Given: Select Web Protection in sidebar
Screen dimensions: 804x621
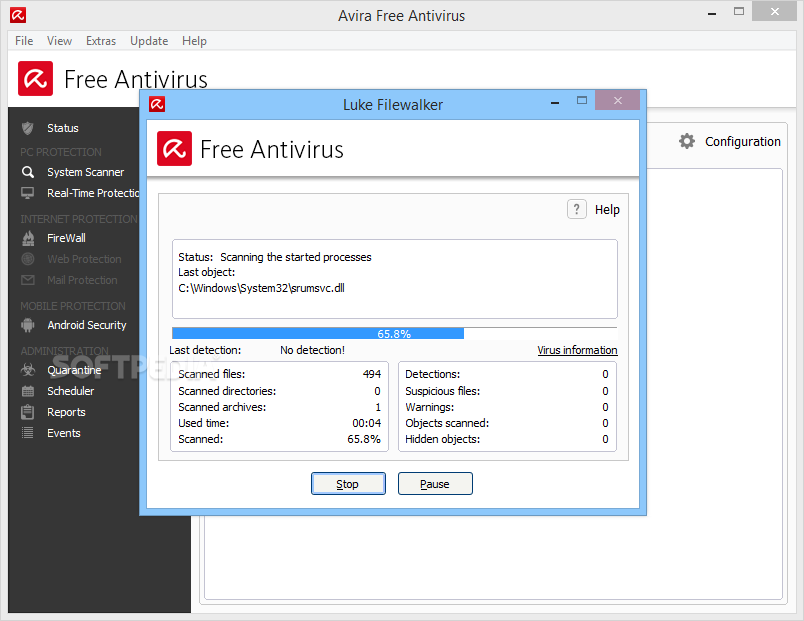Looking at the screenshot, I should (x=85, y=259).
